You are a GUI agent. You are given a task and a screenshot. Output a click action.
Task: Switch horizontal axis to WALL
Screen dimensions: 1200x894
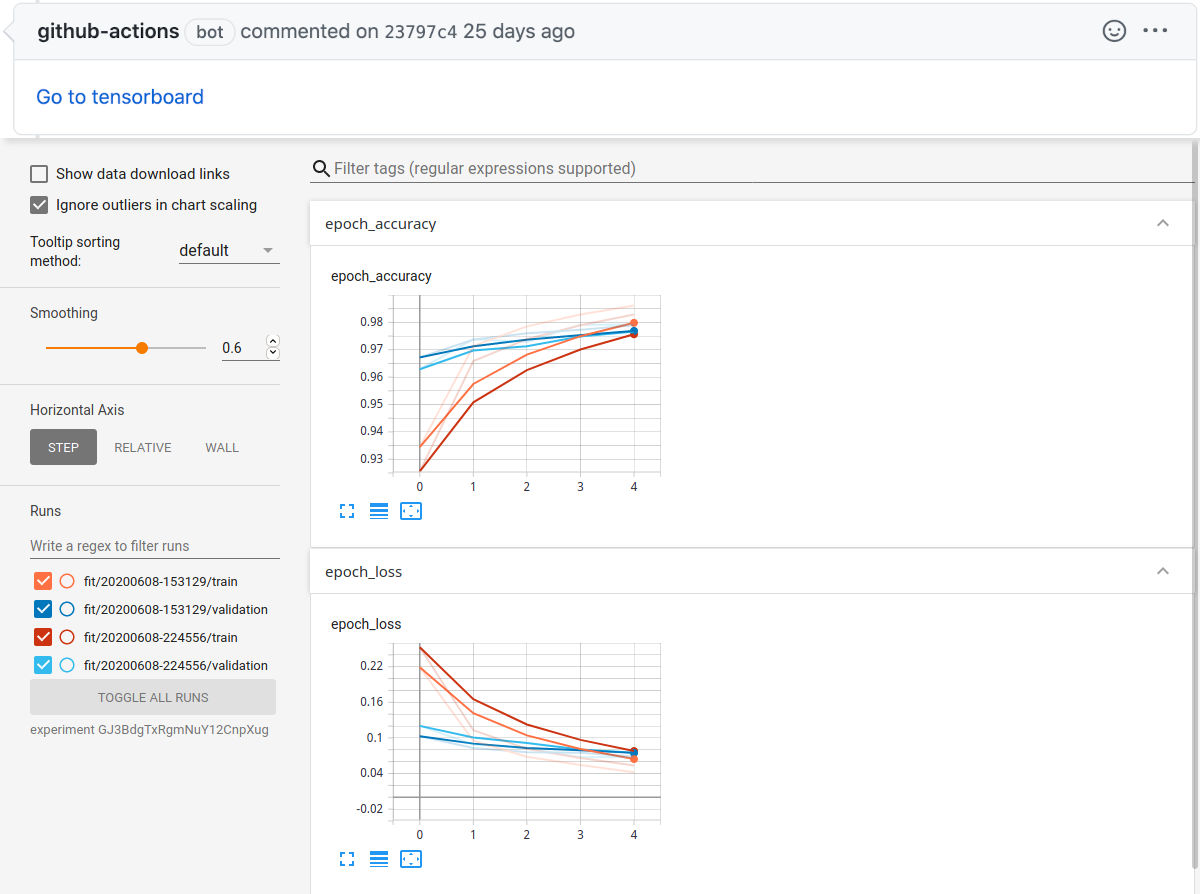click(x=222, y=447)
